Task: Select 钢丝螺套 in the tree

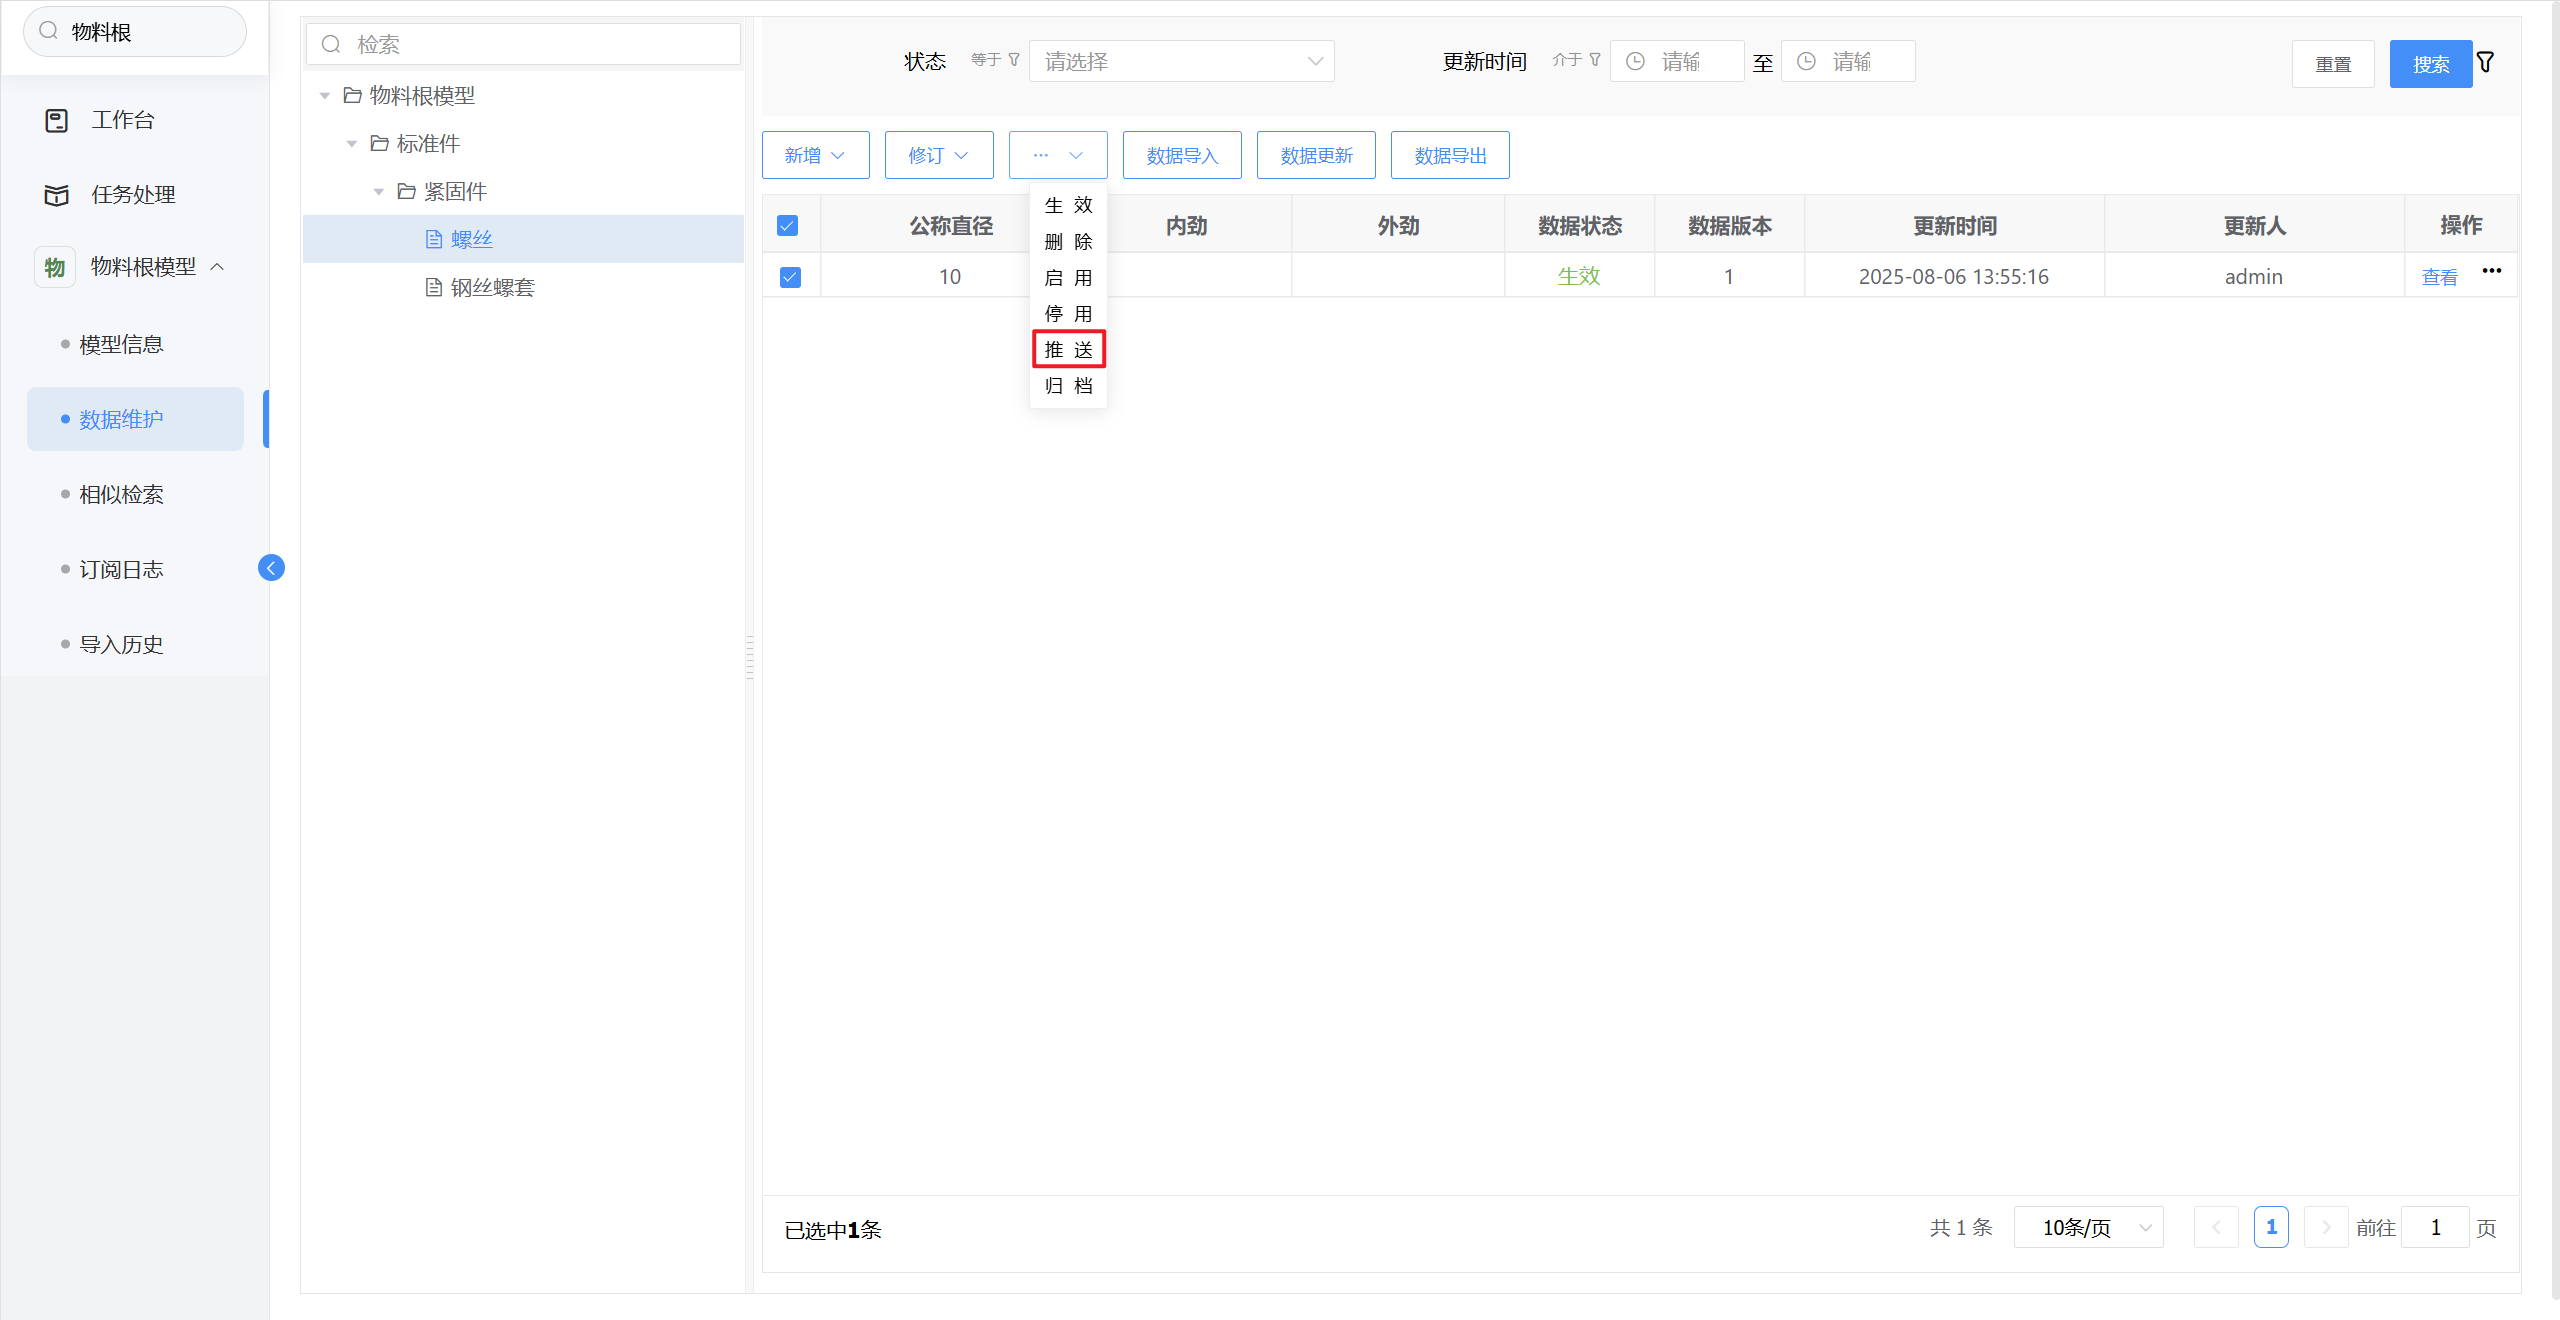Action: [x=492, y=288]
